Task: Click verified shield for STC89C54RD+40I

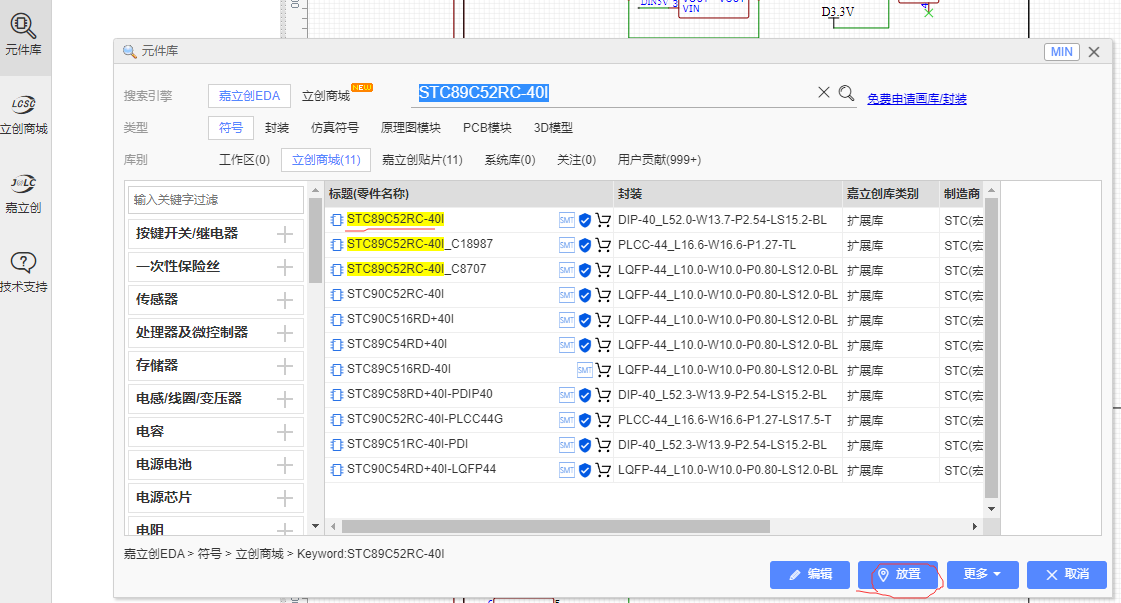Action: tap(585, 345)
